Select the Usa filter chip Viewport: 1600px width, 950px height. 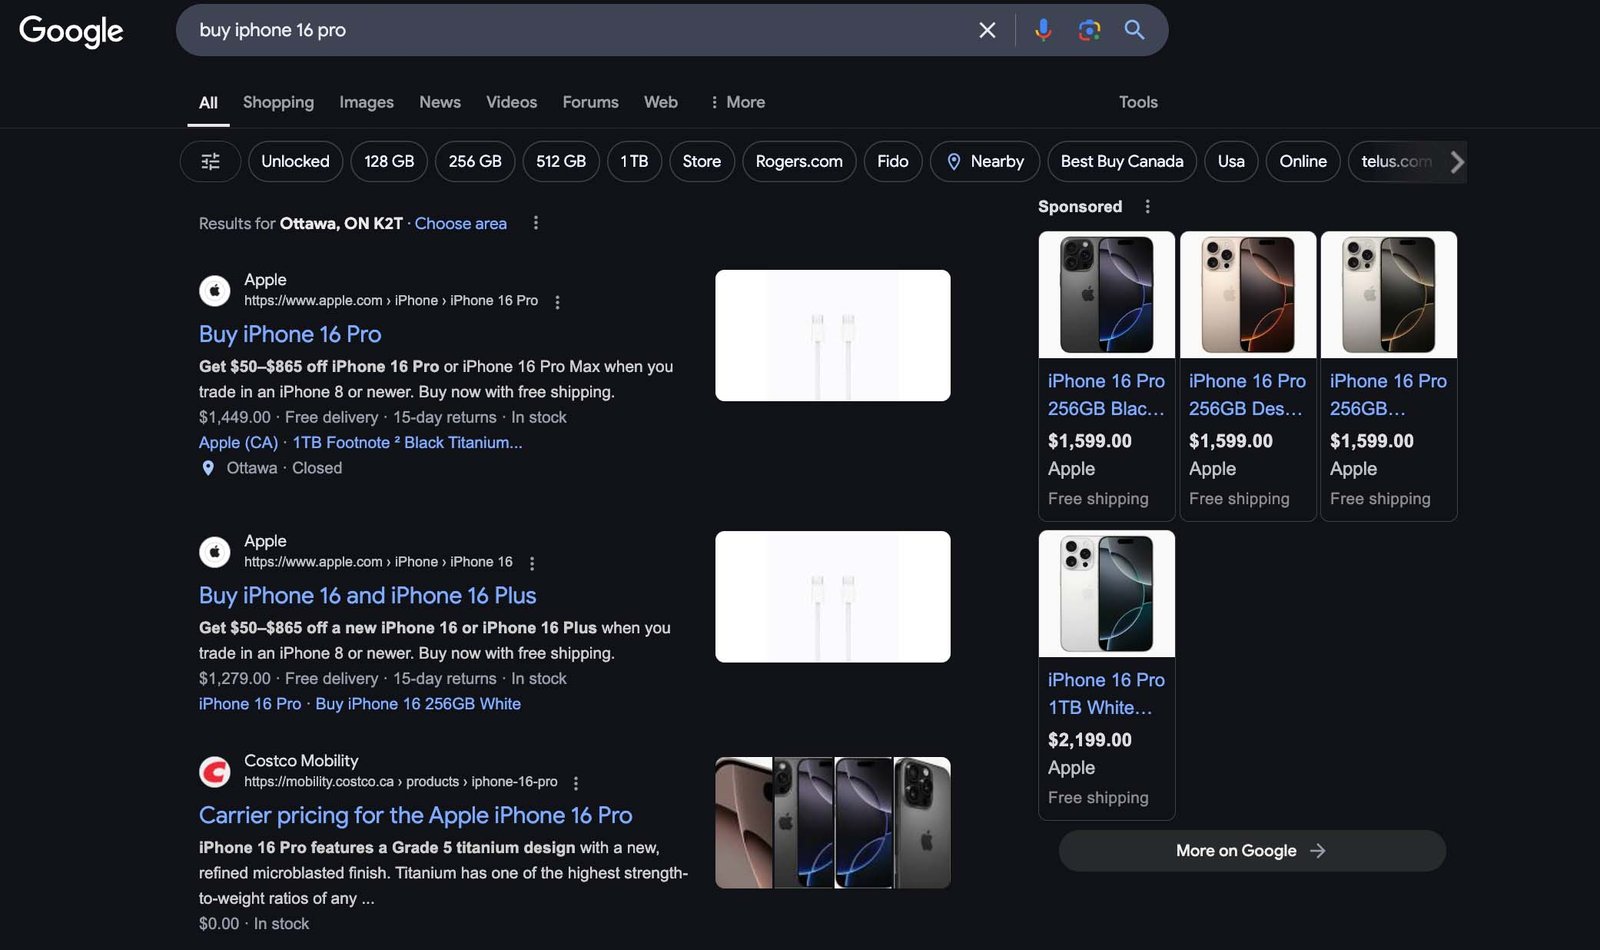(x=1231, y=161)
